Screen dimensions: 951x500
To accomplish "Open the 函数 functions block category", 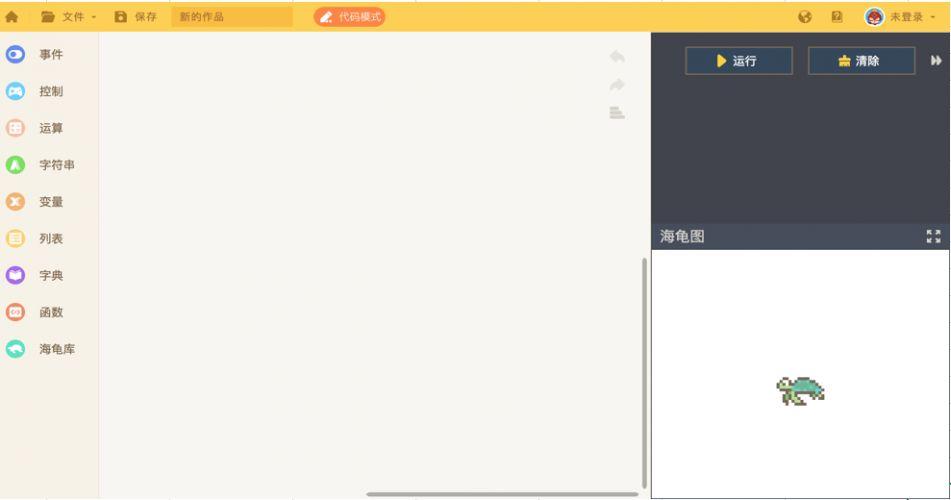I will tap(35, 312).
